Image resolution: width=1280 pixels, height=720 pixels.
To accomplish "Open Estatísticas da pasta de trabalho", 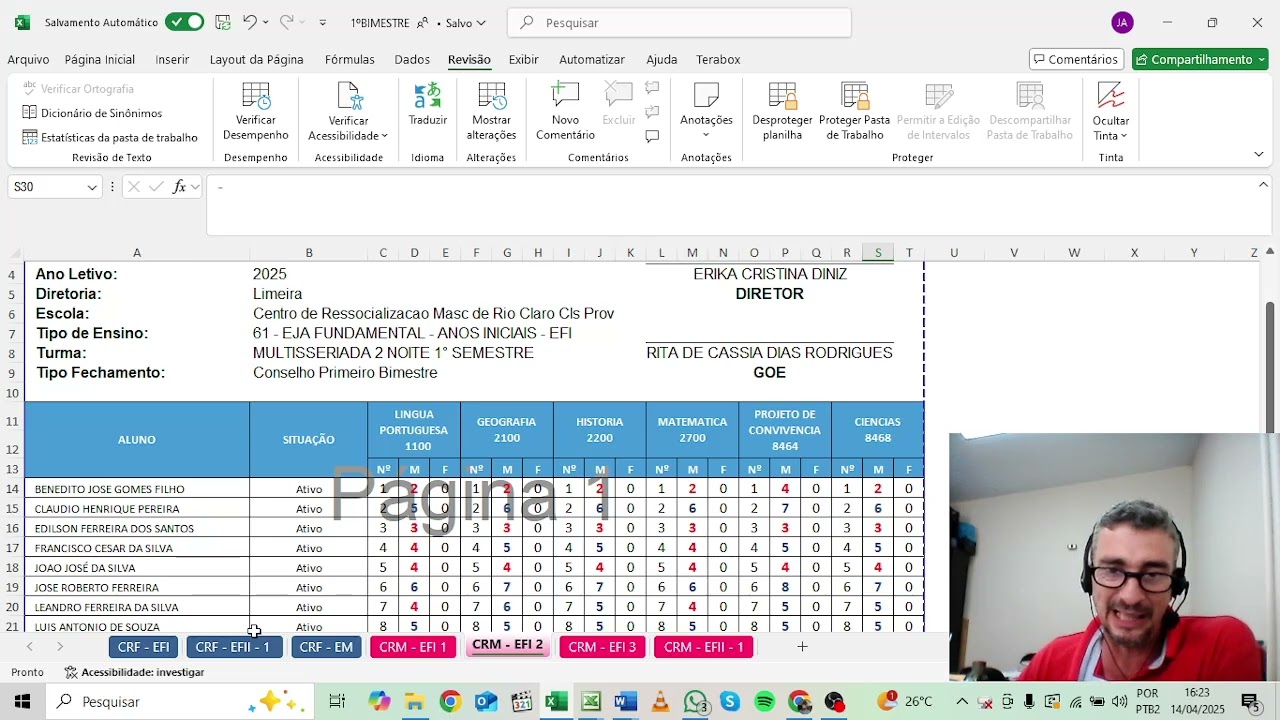I will (x=110, y=137).
